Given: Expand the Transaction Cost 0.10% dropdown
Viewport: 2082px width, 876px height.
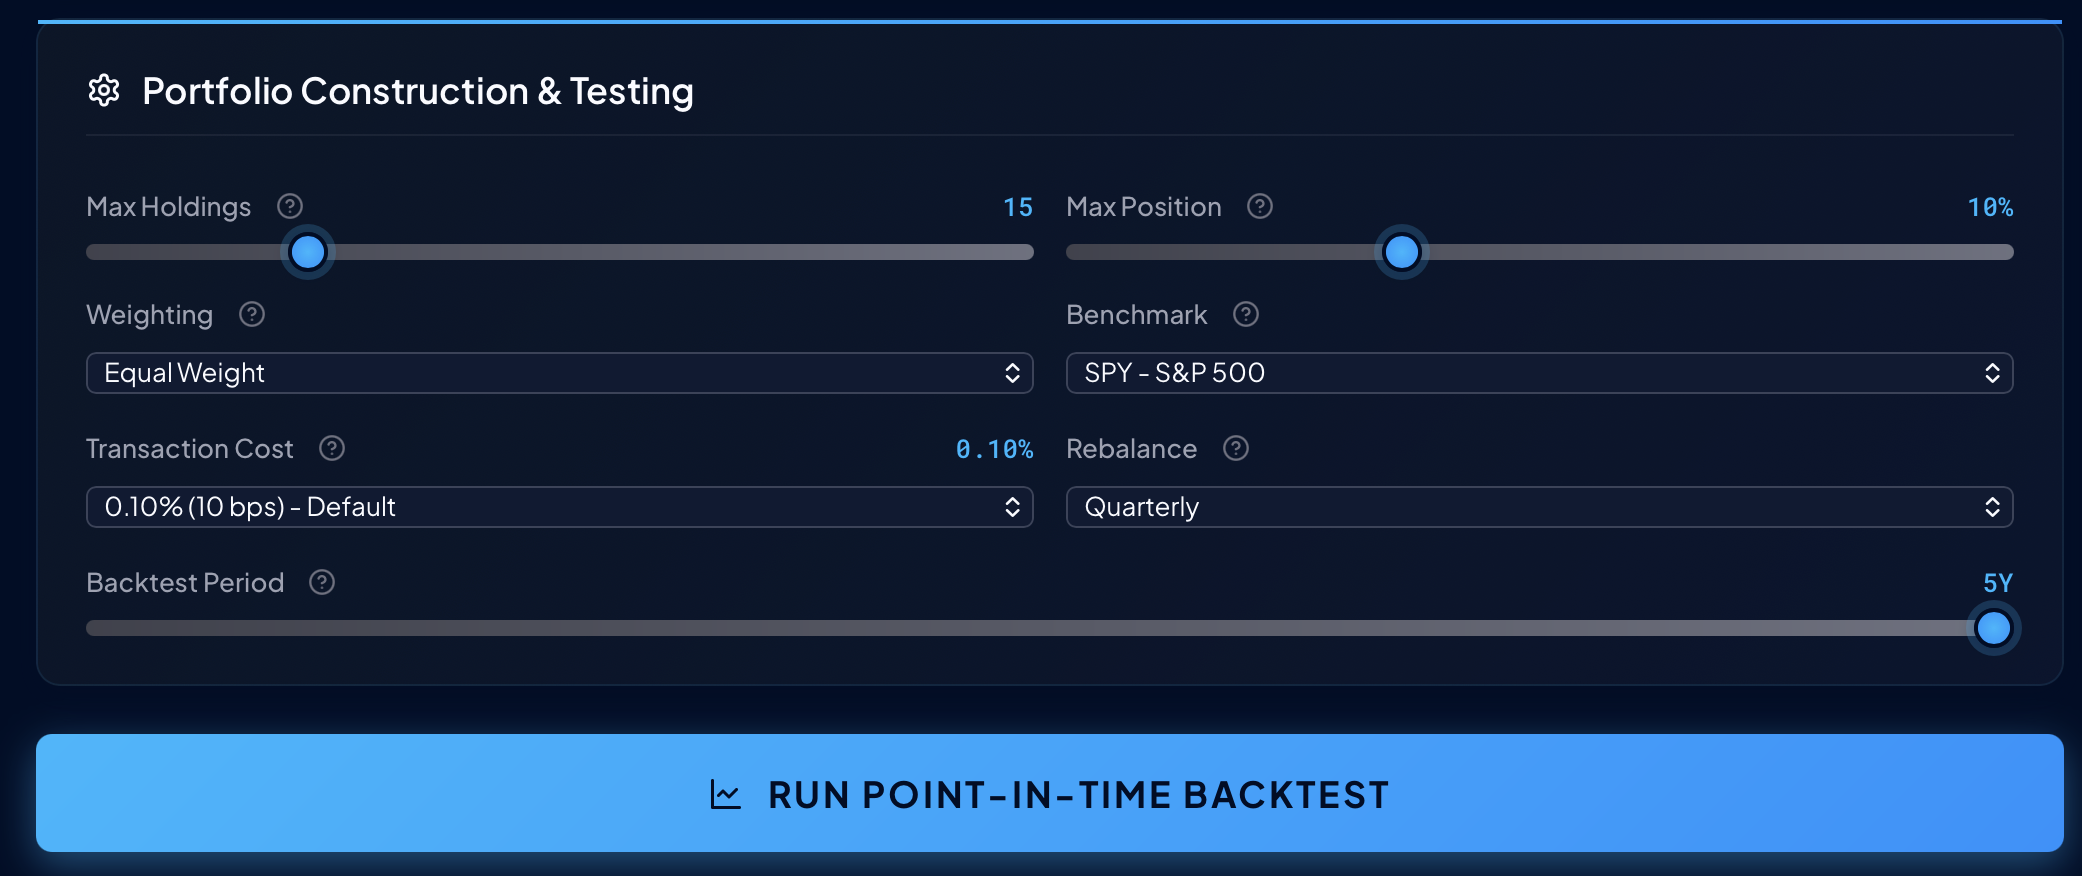Looking at the screenshot, I should click(x=559, y=507).
